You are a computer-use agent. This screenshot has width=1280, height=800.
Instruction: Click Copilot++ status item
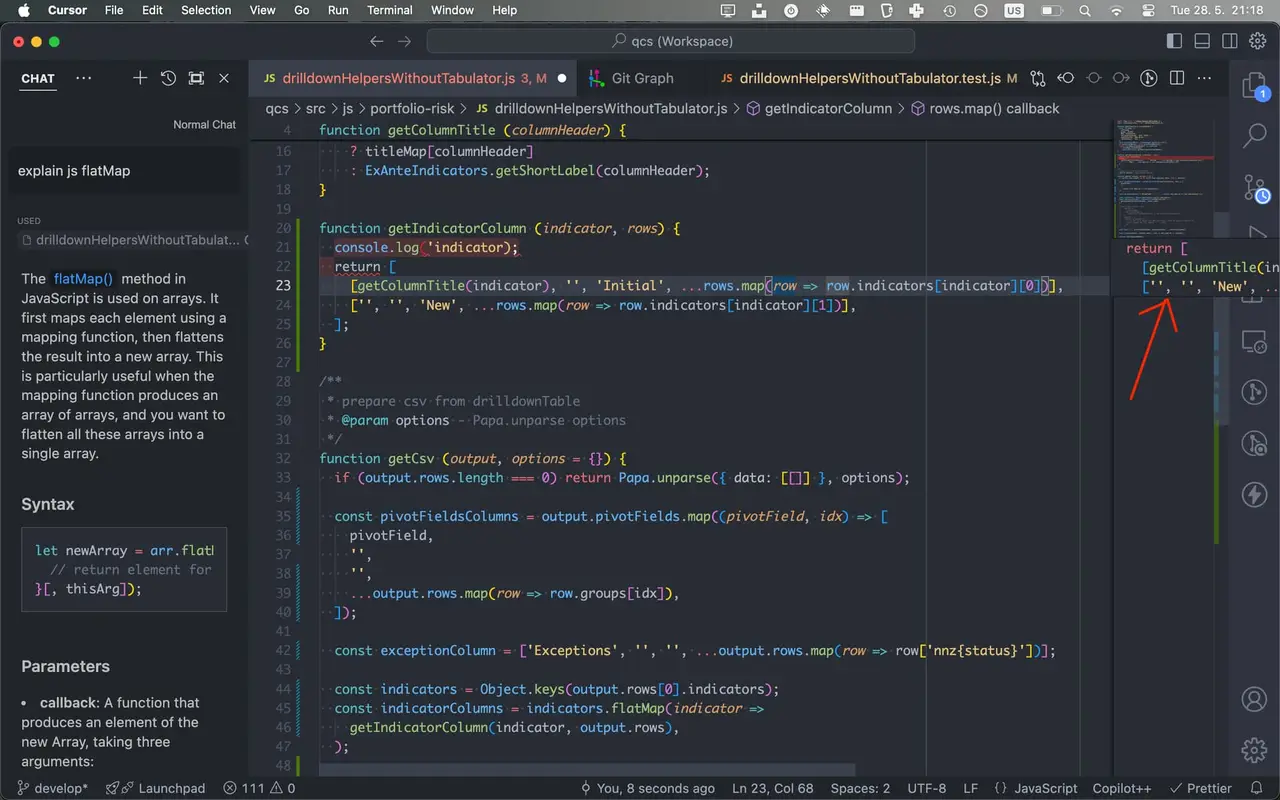pyautogui.click(x=1124, y=788)
